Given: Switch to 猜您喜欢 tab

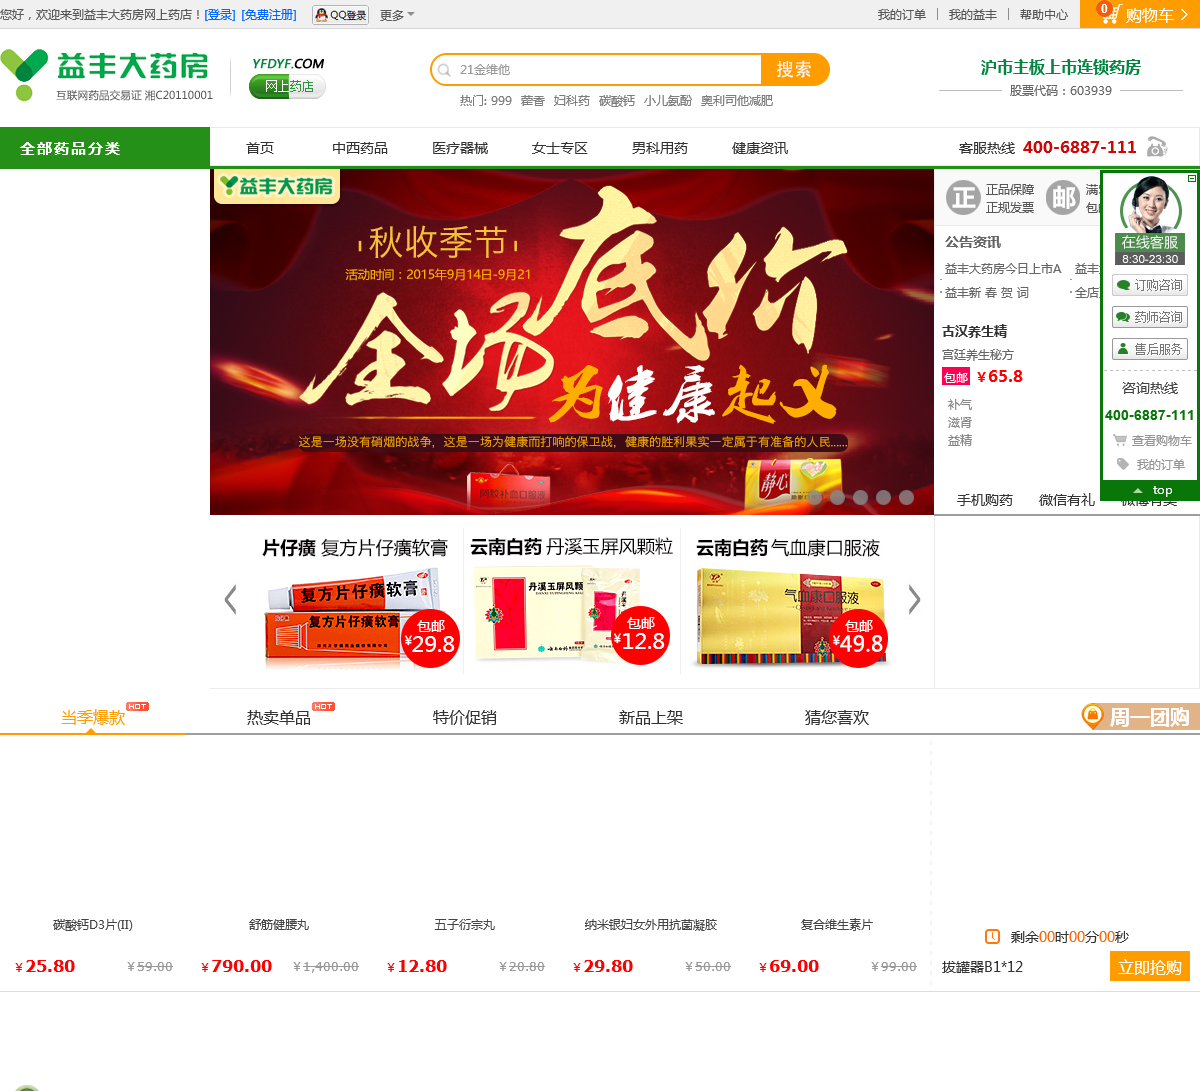Looking at the screenshot, I should point(837,717).
